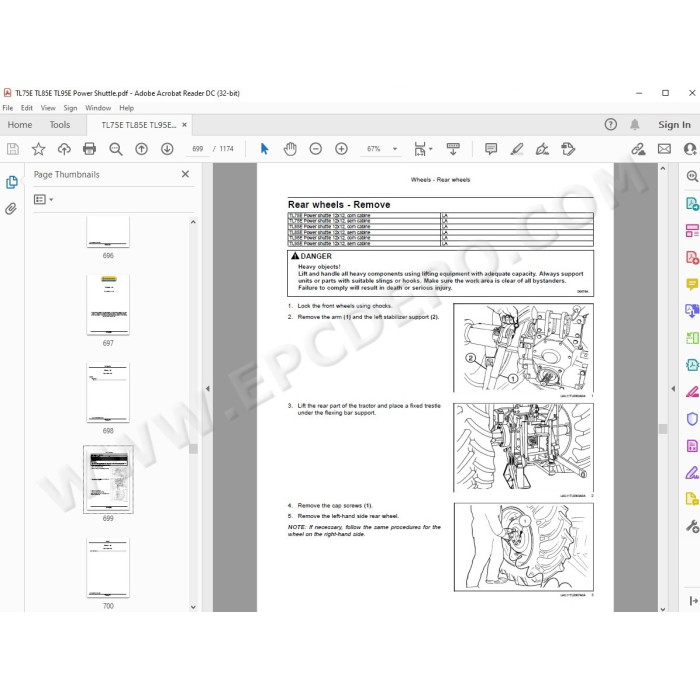Open More Tools wrench in right pane
Viewport: 700px width, 700px height.
pyautogui.click(x=692, y=526)
